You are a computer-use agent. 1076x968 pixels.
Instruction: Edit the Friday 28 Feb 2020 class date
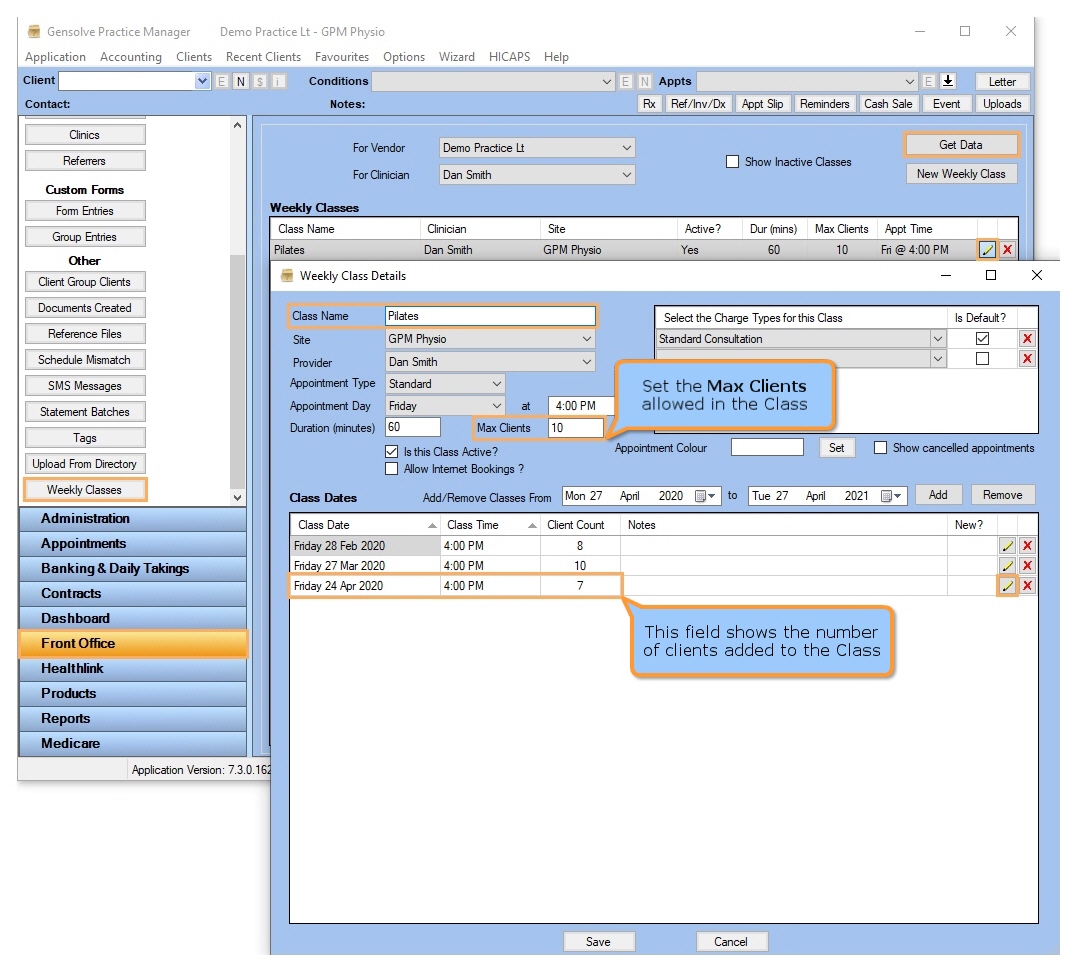tap(1007, 546)
